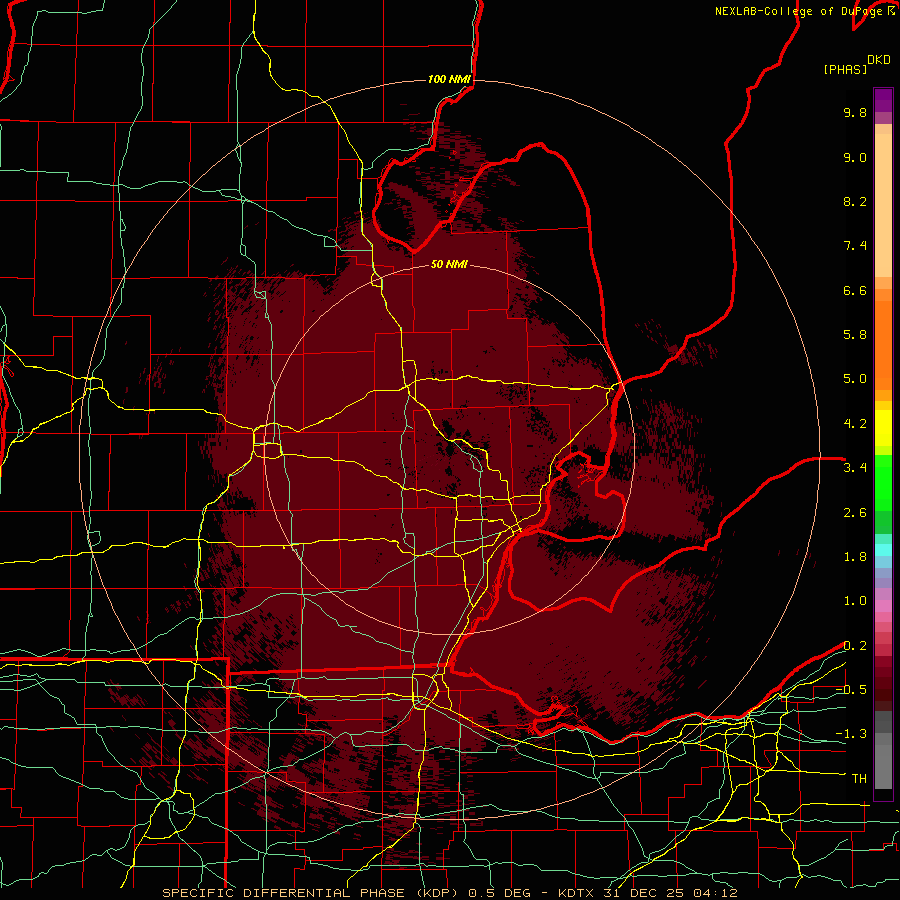
Task: Pick the orange segment of the color bar
Action: tap(883, 345)
